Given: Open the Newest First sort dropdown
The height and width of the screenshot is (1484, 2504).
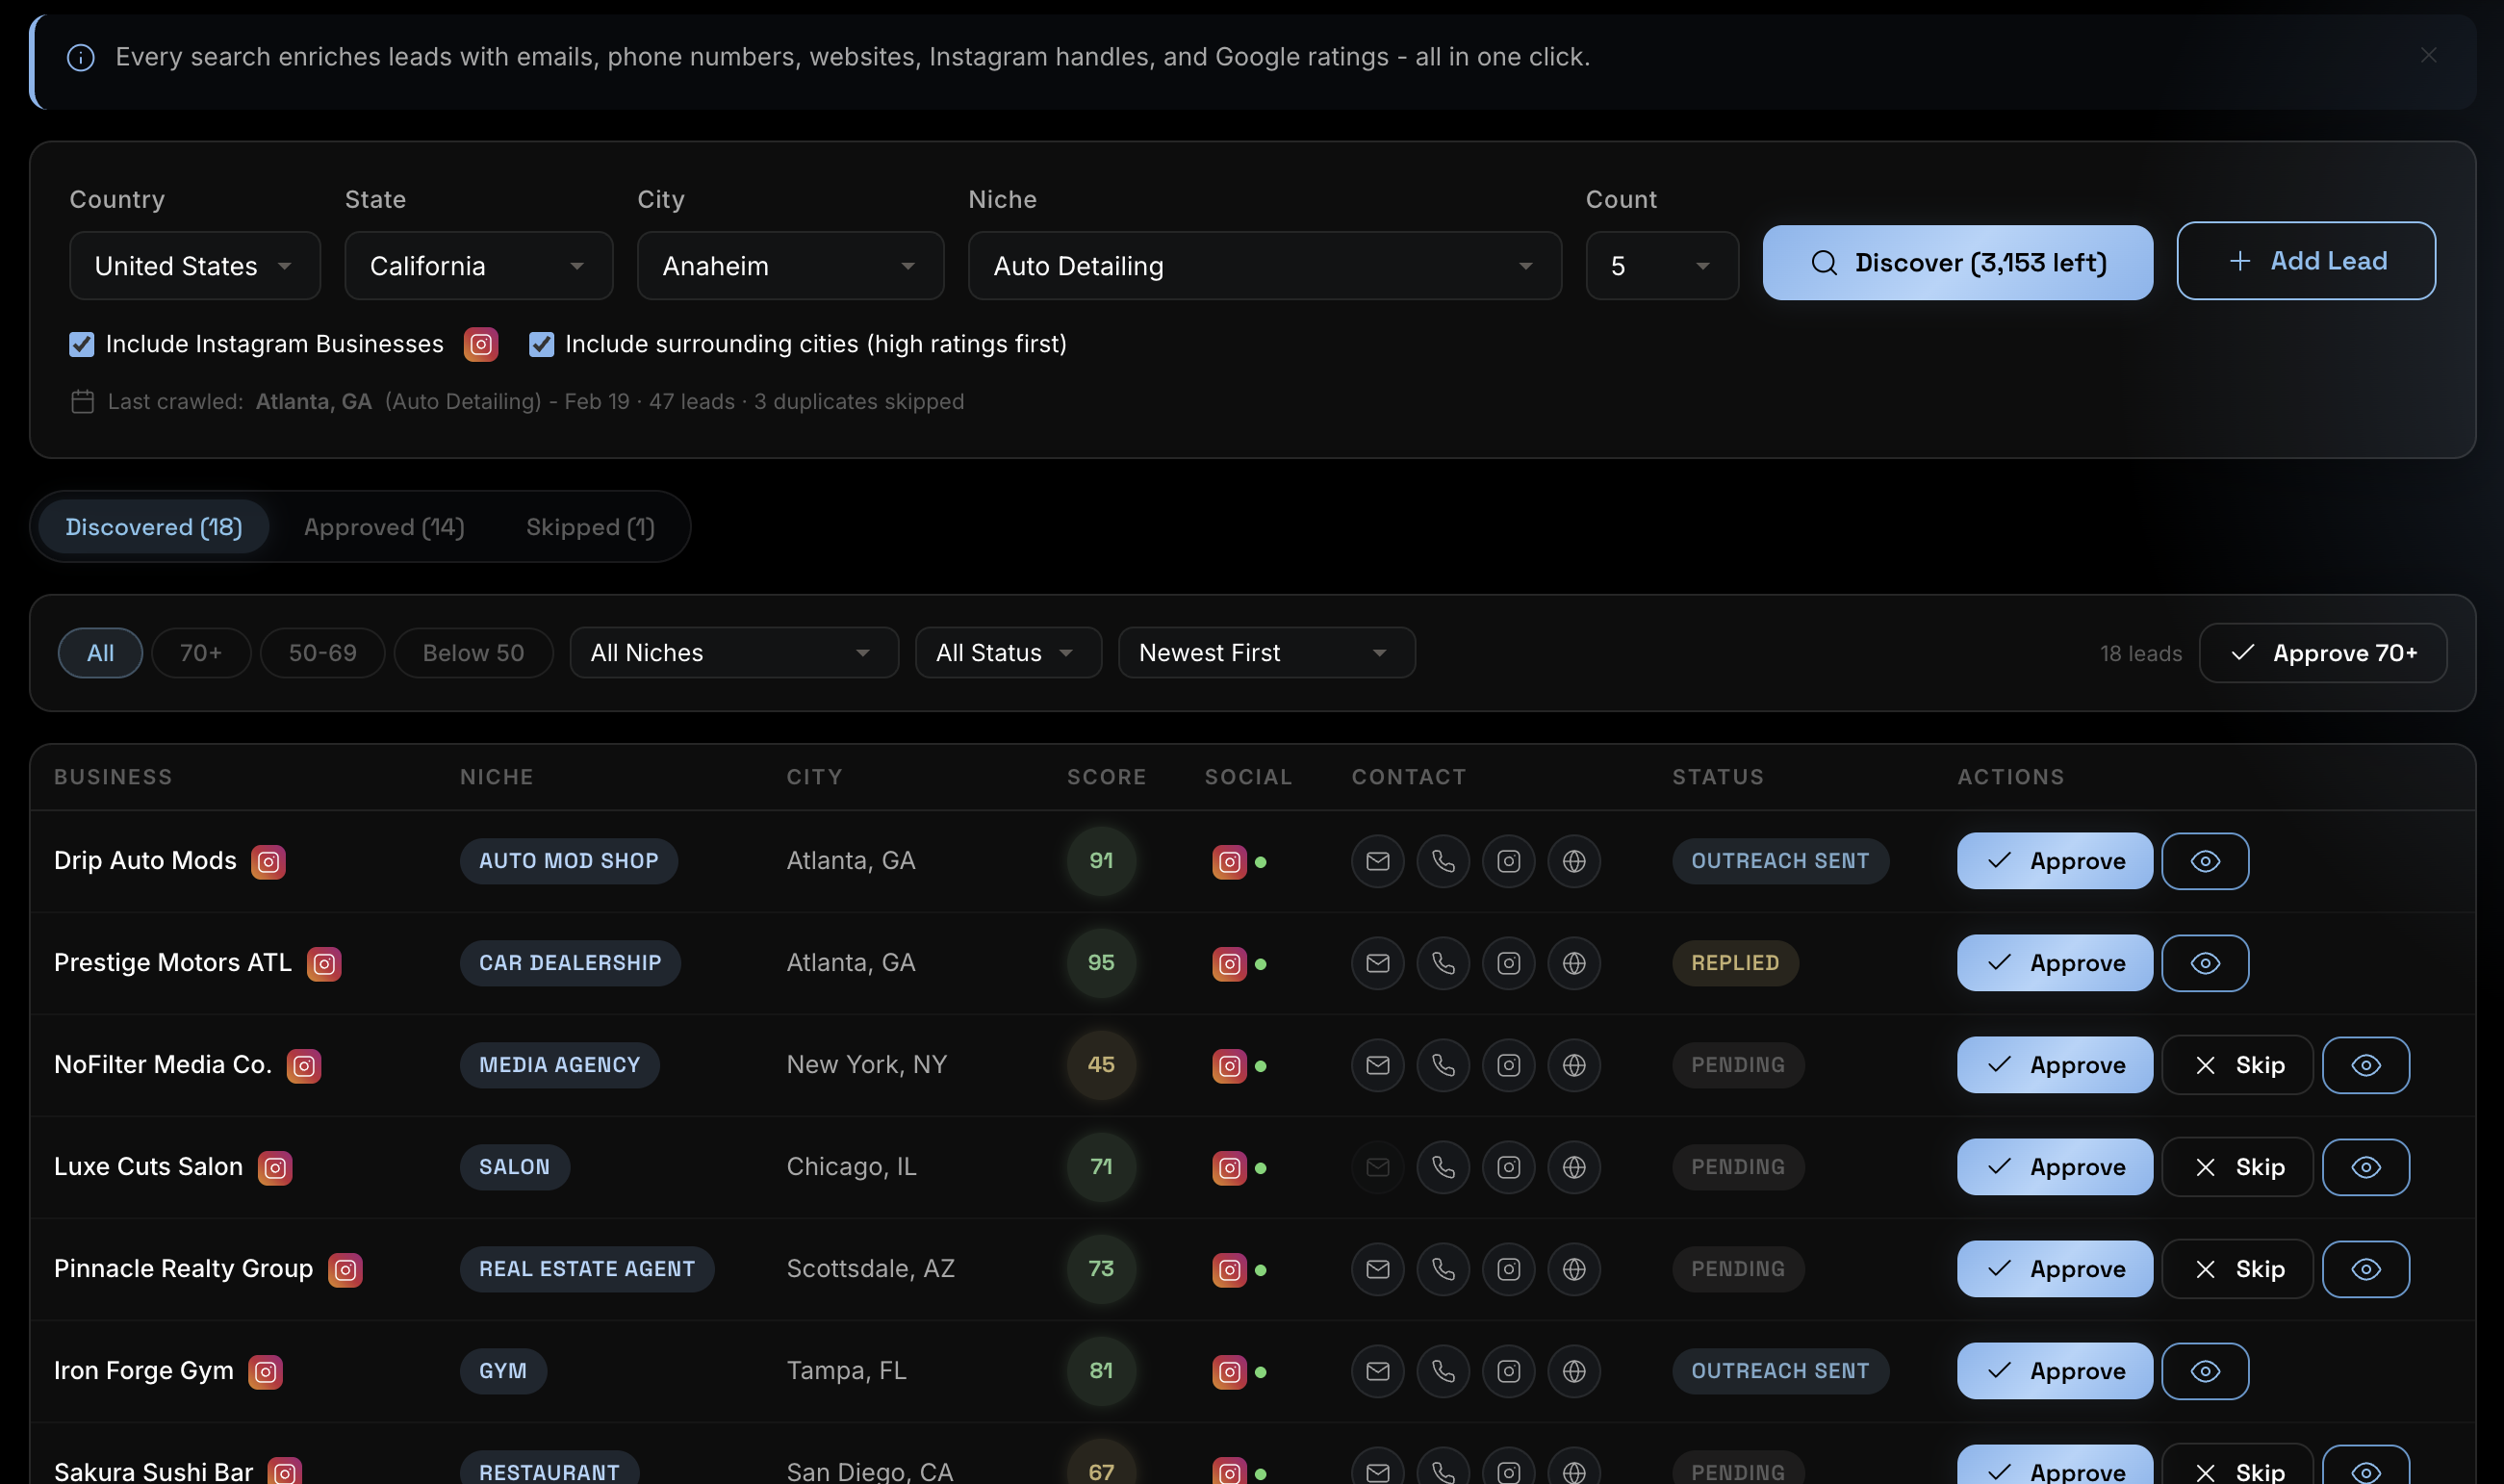Looking at the screenshot, I should tap(1266, 652).
